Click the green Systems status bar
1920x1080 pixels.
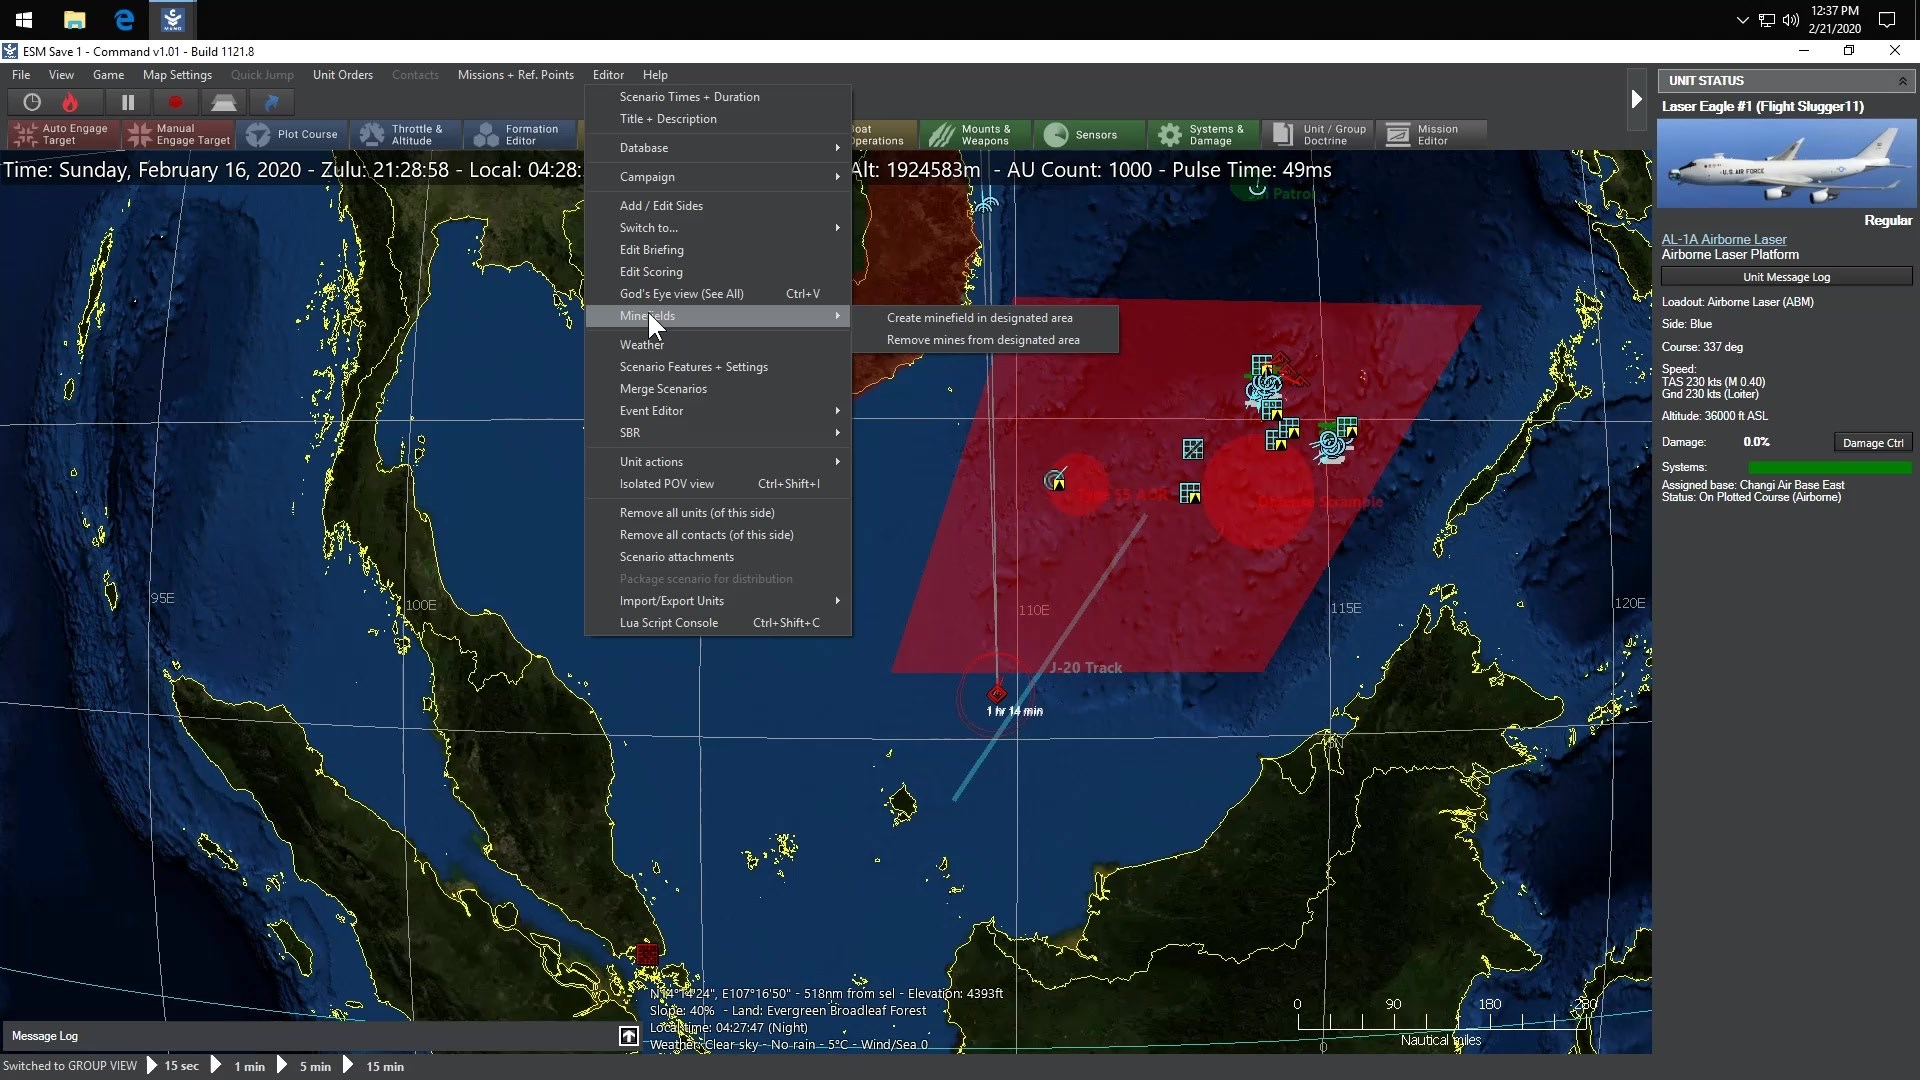pyautogui.click(x=1830, y=467)
